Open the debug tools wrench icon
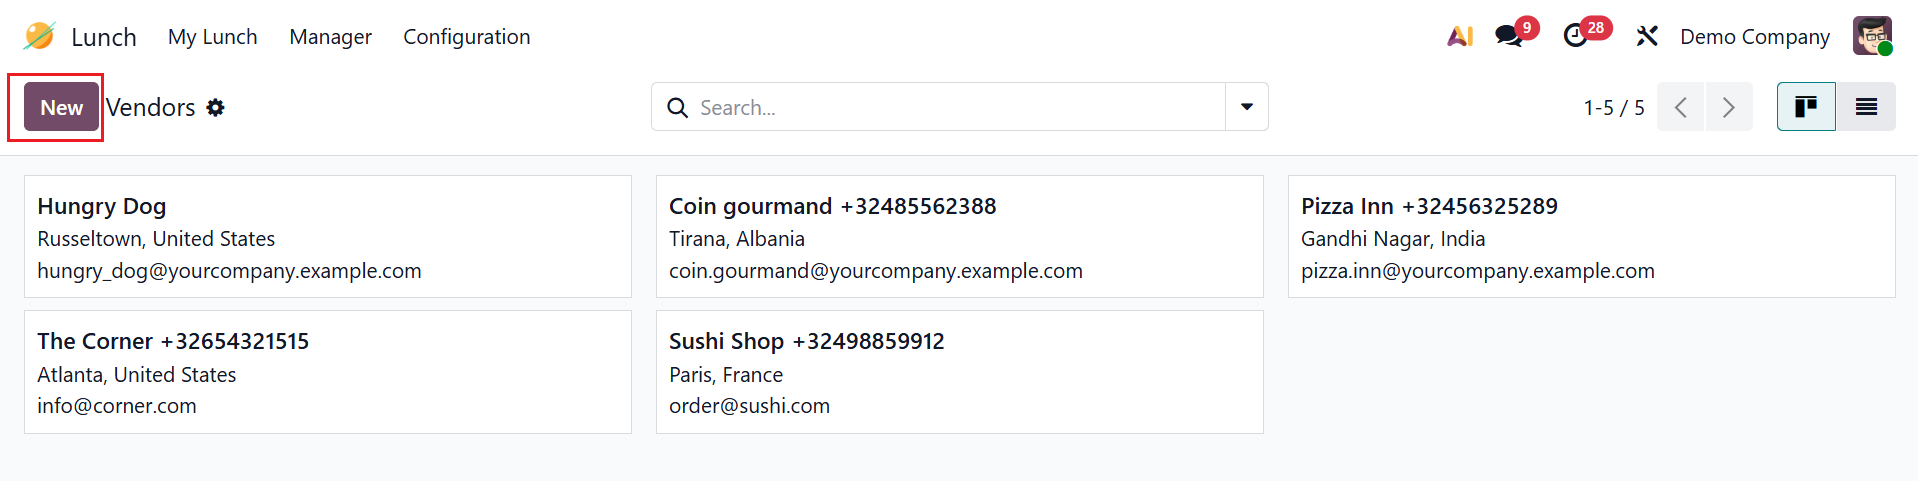1918x481 pixels. point(1646,36)
